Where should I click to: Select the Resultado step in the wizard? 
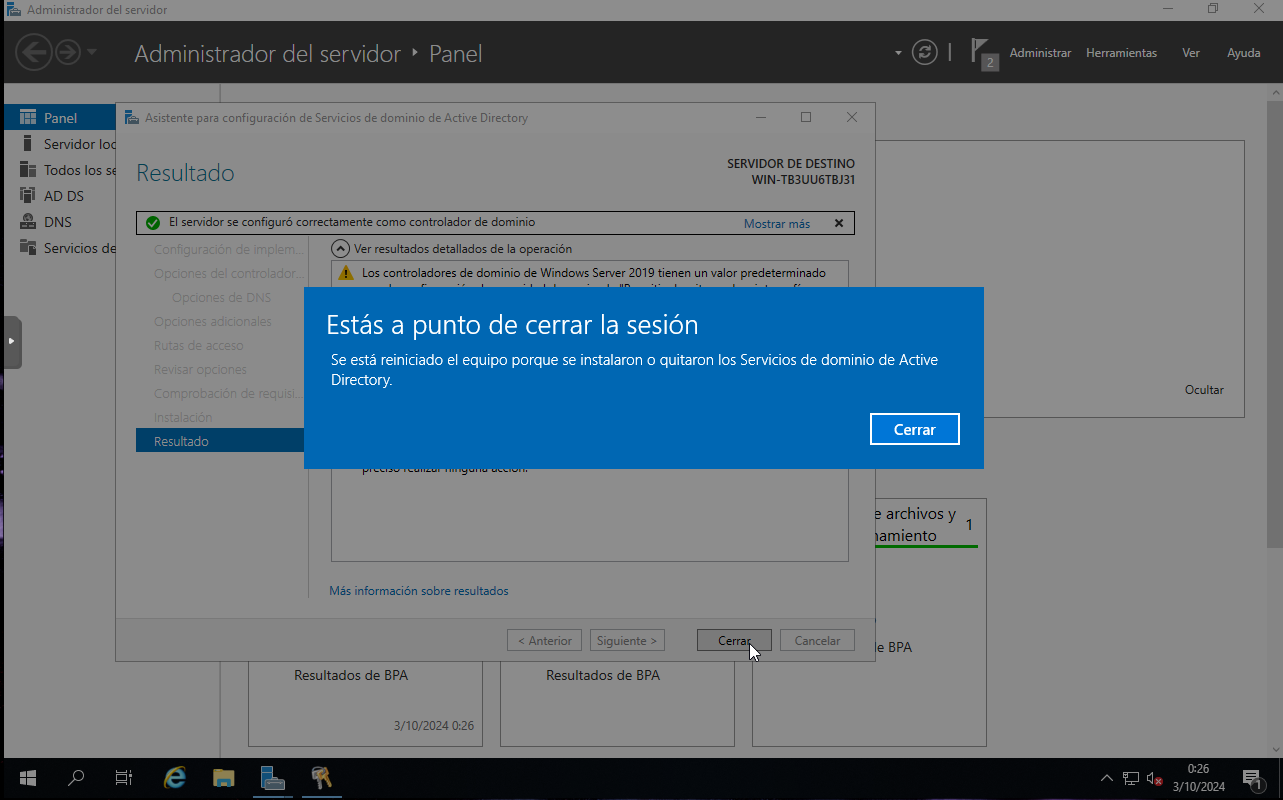(x=220, y=441)
